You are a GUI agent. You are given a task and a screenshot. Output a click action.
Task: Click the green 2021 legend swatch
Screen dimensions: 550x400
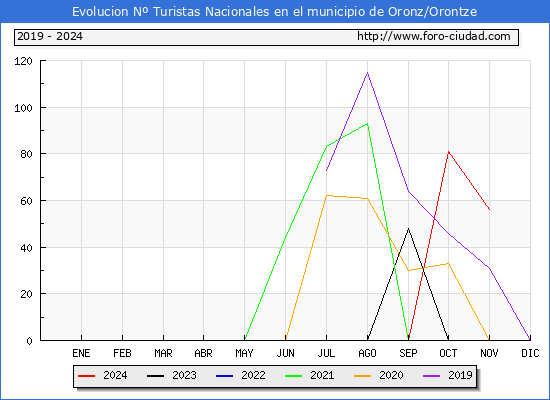294,376
